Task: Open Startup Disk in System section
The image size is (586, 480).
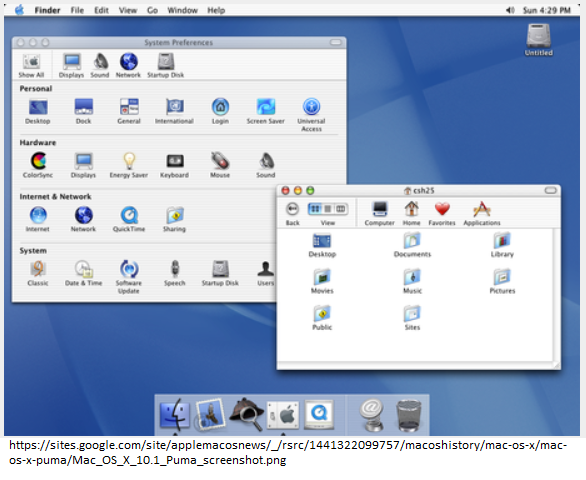Action: click(x=220, y=273)
